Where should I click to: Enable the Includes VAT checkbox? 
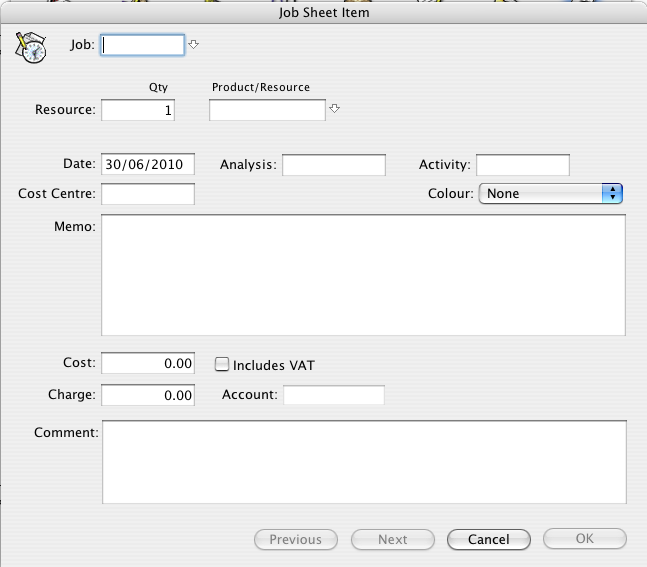(222, 364)
